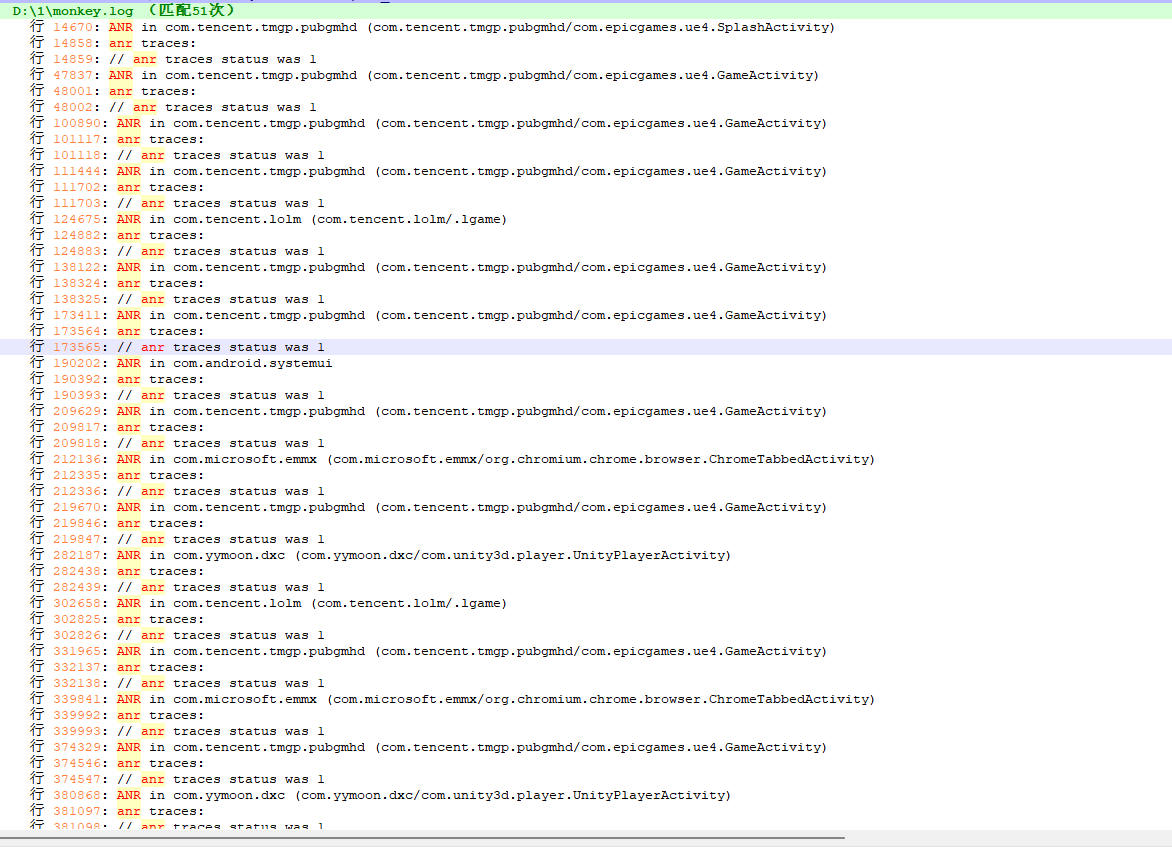Viewport: 1172px width, 847px height.
Task: Open result line 190202 com.android.systemui ANR
Action: 586,363
